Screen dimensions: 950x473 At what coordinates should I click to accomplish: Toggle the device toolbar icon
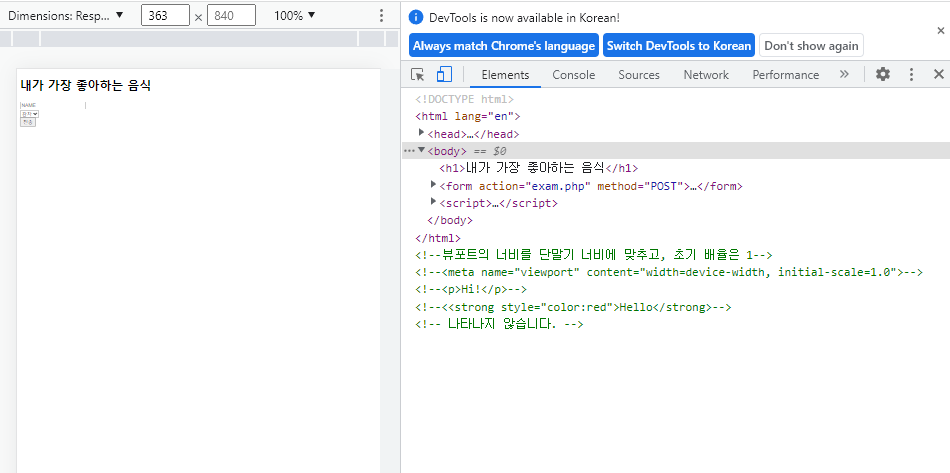point(444,74)
